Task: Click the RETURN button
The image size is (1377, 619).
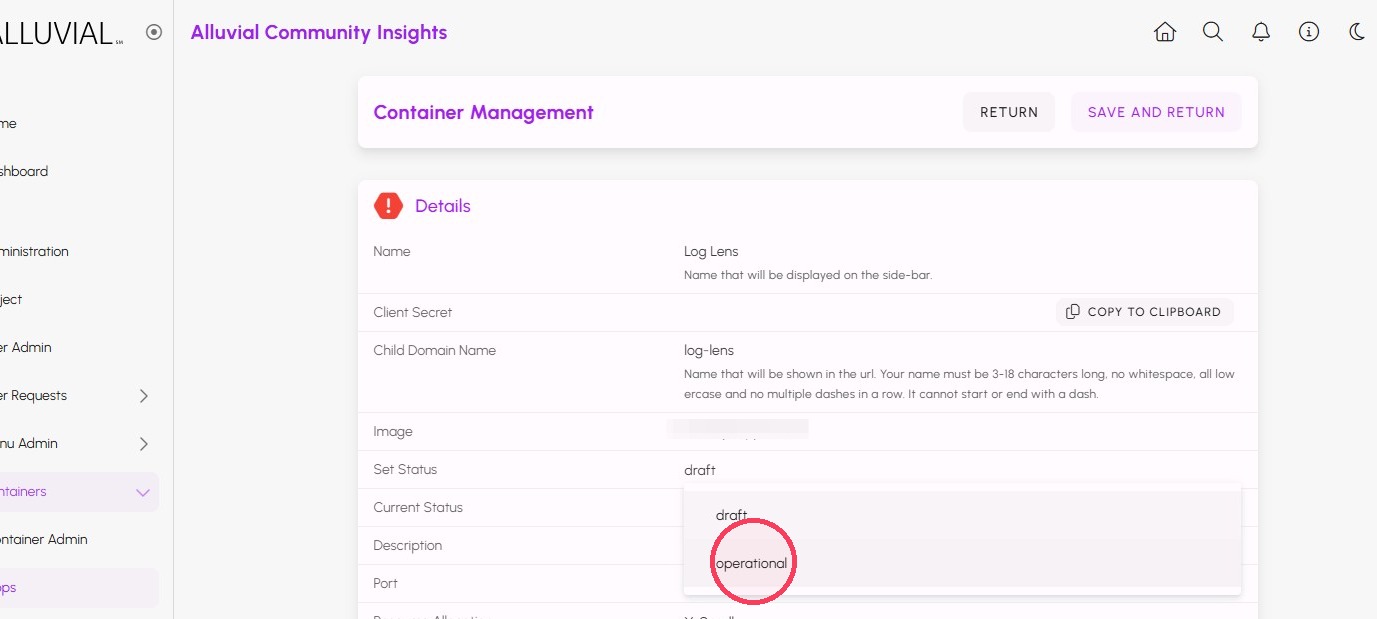Action: click(x=1009, y=112)
